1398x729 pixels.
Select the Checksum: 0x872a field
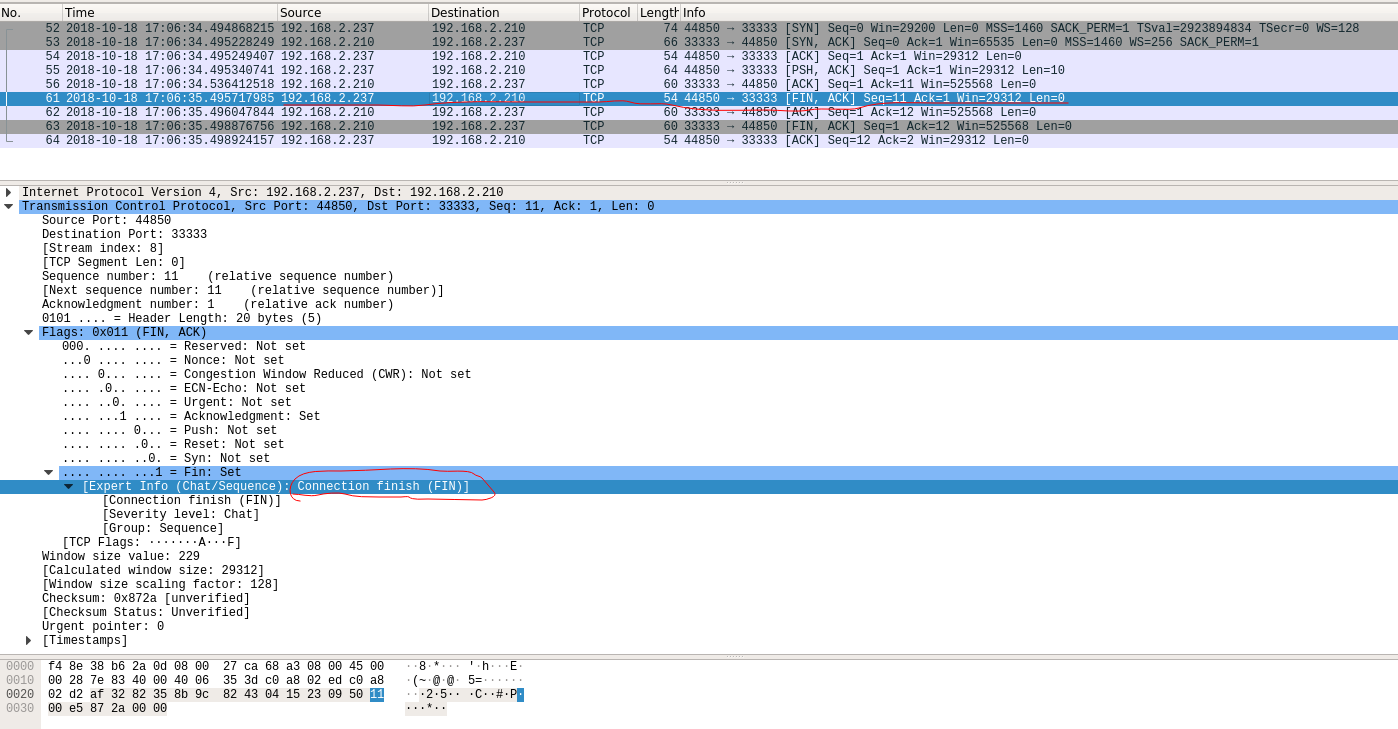point(146,599)
